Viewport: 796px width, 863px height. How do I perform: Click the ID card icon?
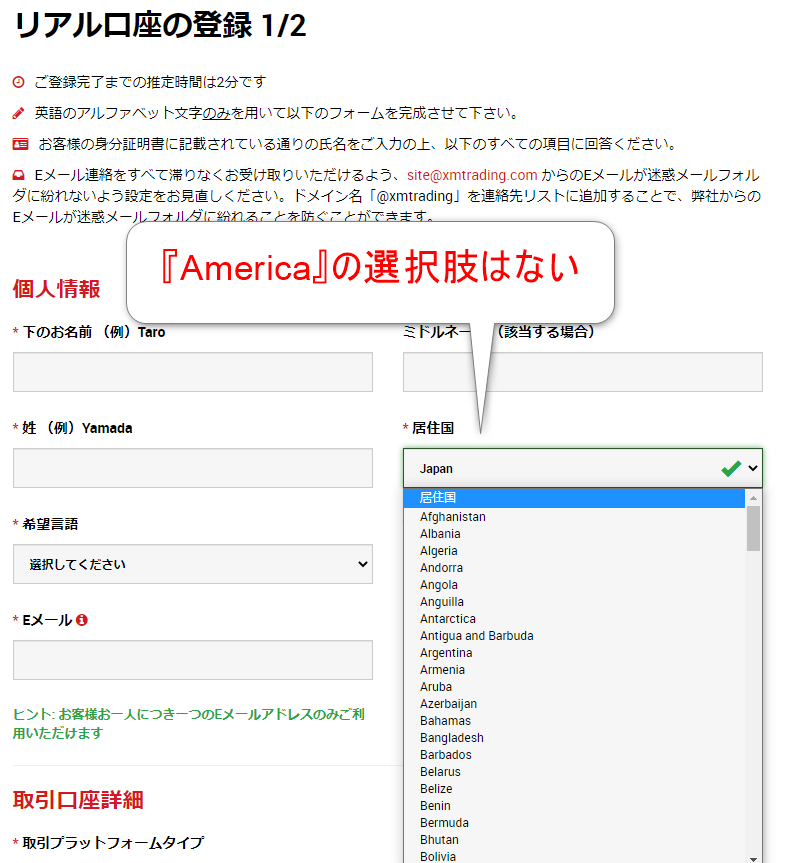click(20, 144)
